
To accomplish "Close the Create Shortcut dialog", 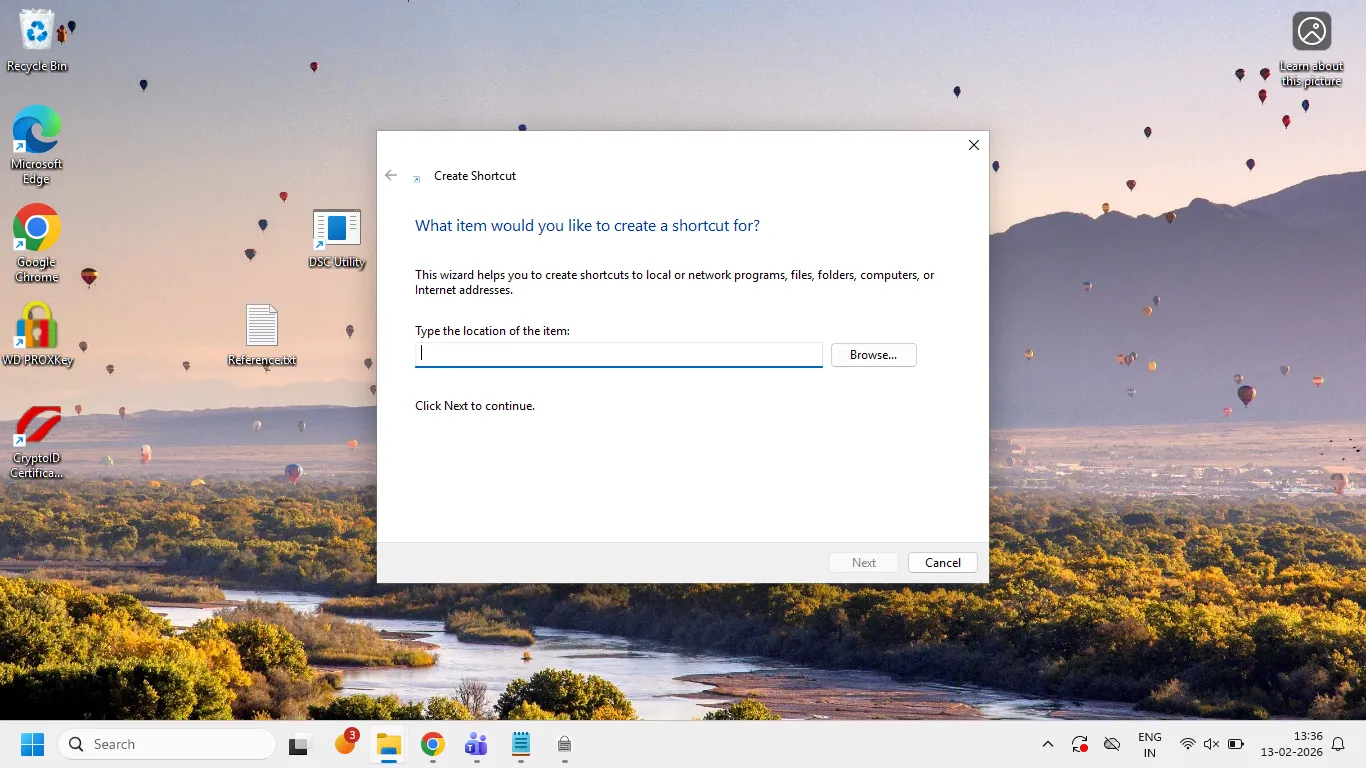I will 974,145.
